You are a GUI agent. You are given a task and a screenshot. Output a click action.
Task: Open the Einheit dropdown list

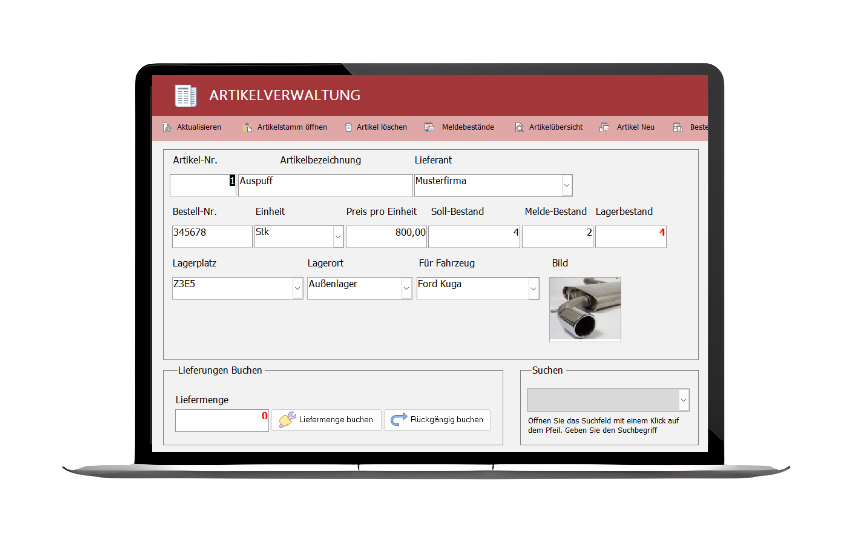[338, 237]
